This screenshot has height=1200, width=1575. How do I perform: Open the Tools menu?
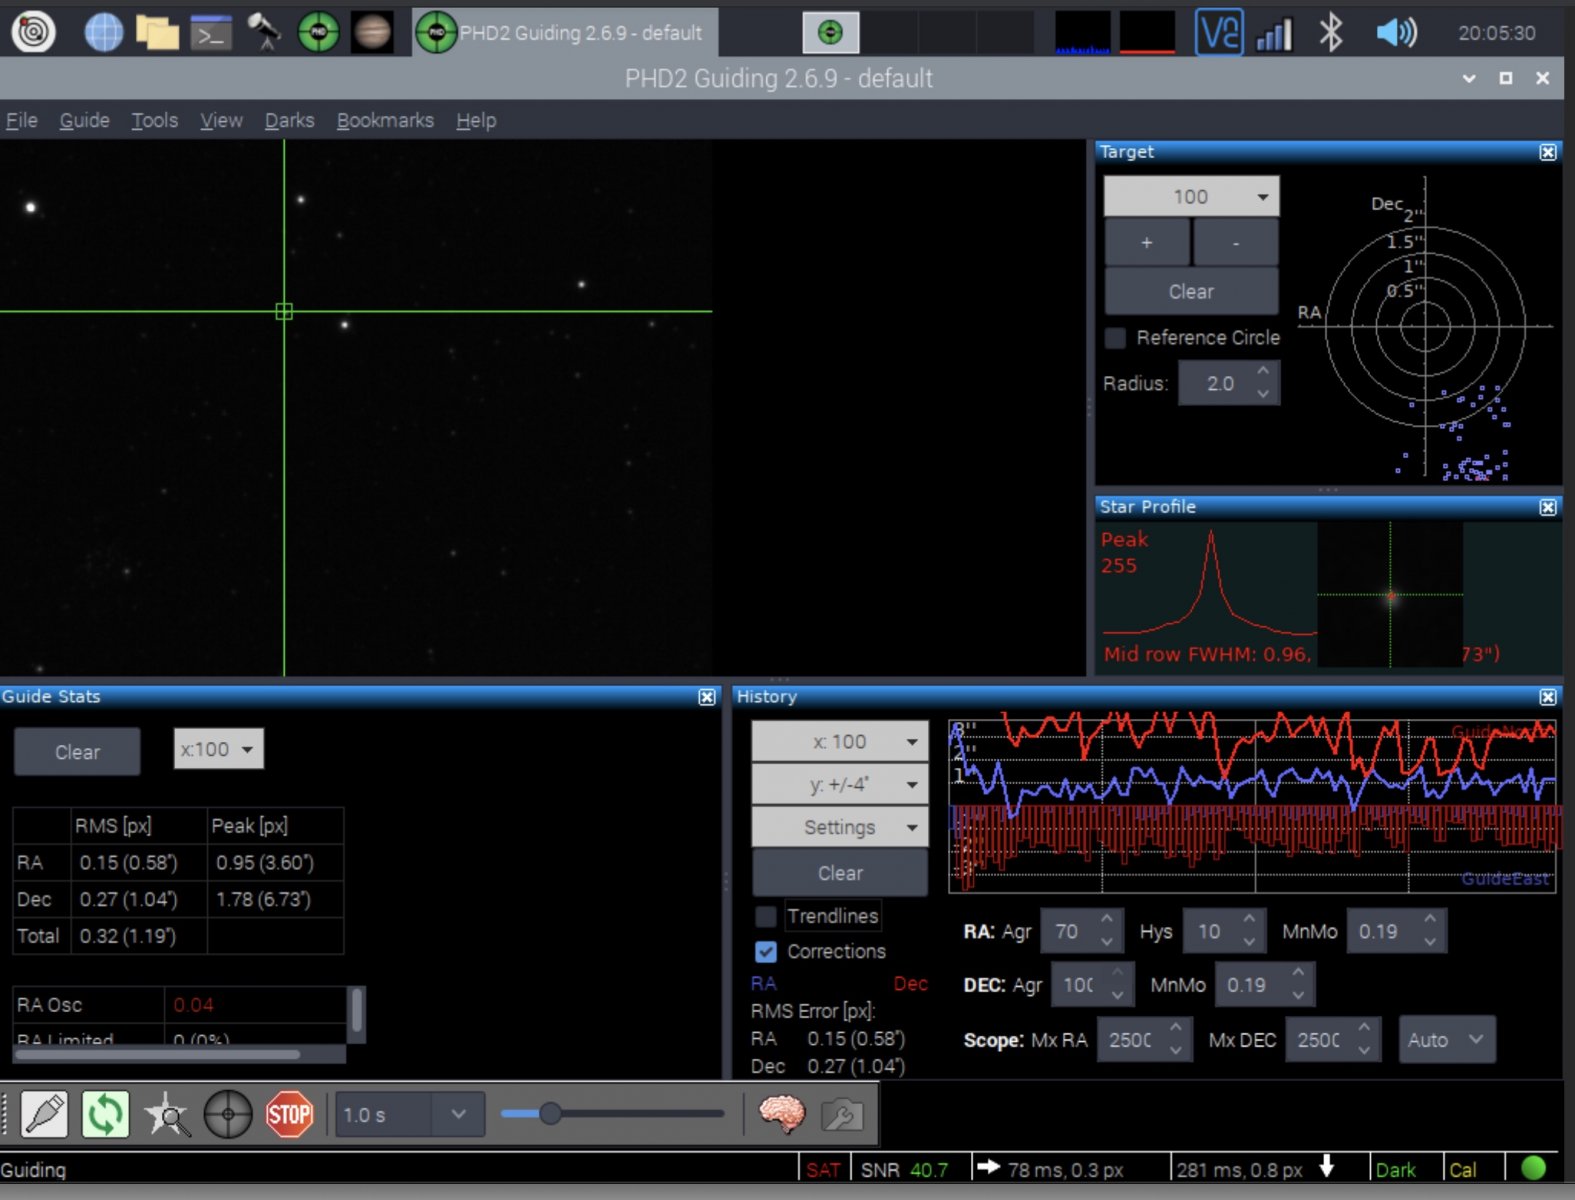pos(154,120)
